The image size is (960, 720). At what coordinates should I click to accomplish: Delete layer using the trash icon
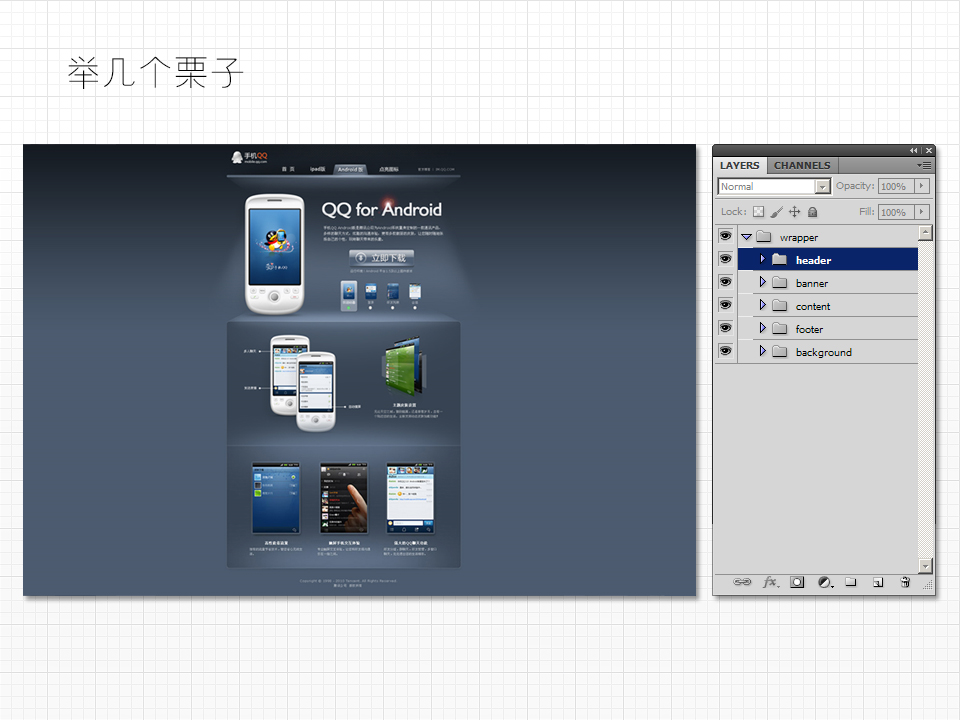pyautogui.click(x=905, y=582)
